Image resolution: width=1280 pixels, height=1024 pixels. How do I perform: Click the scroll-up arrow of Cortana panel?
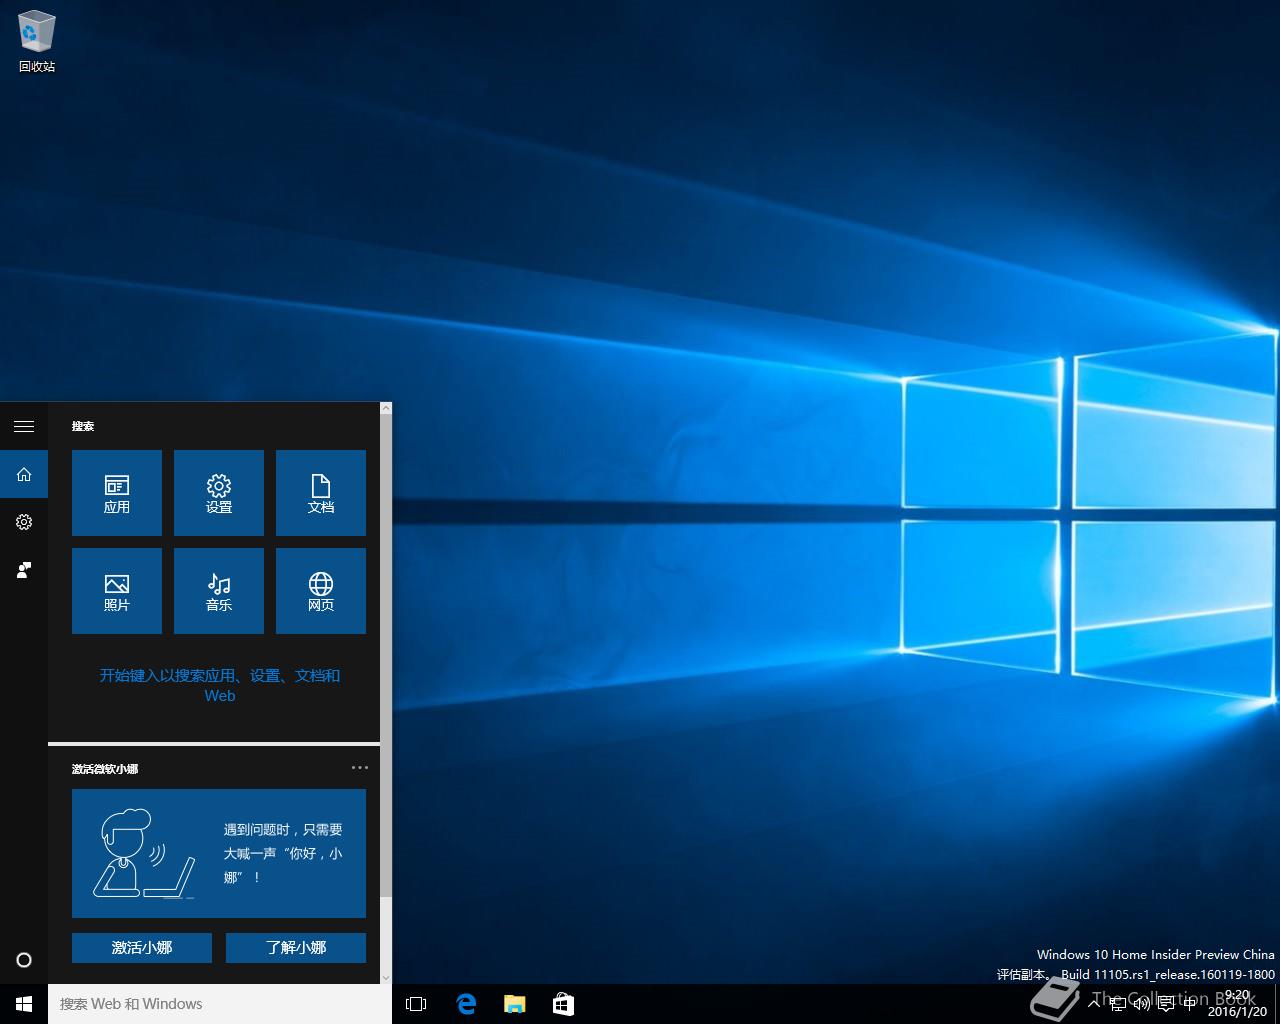(x=386, y=409)
